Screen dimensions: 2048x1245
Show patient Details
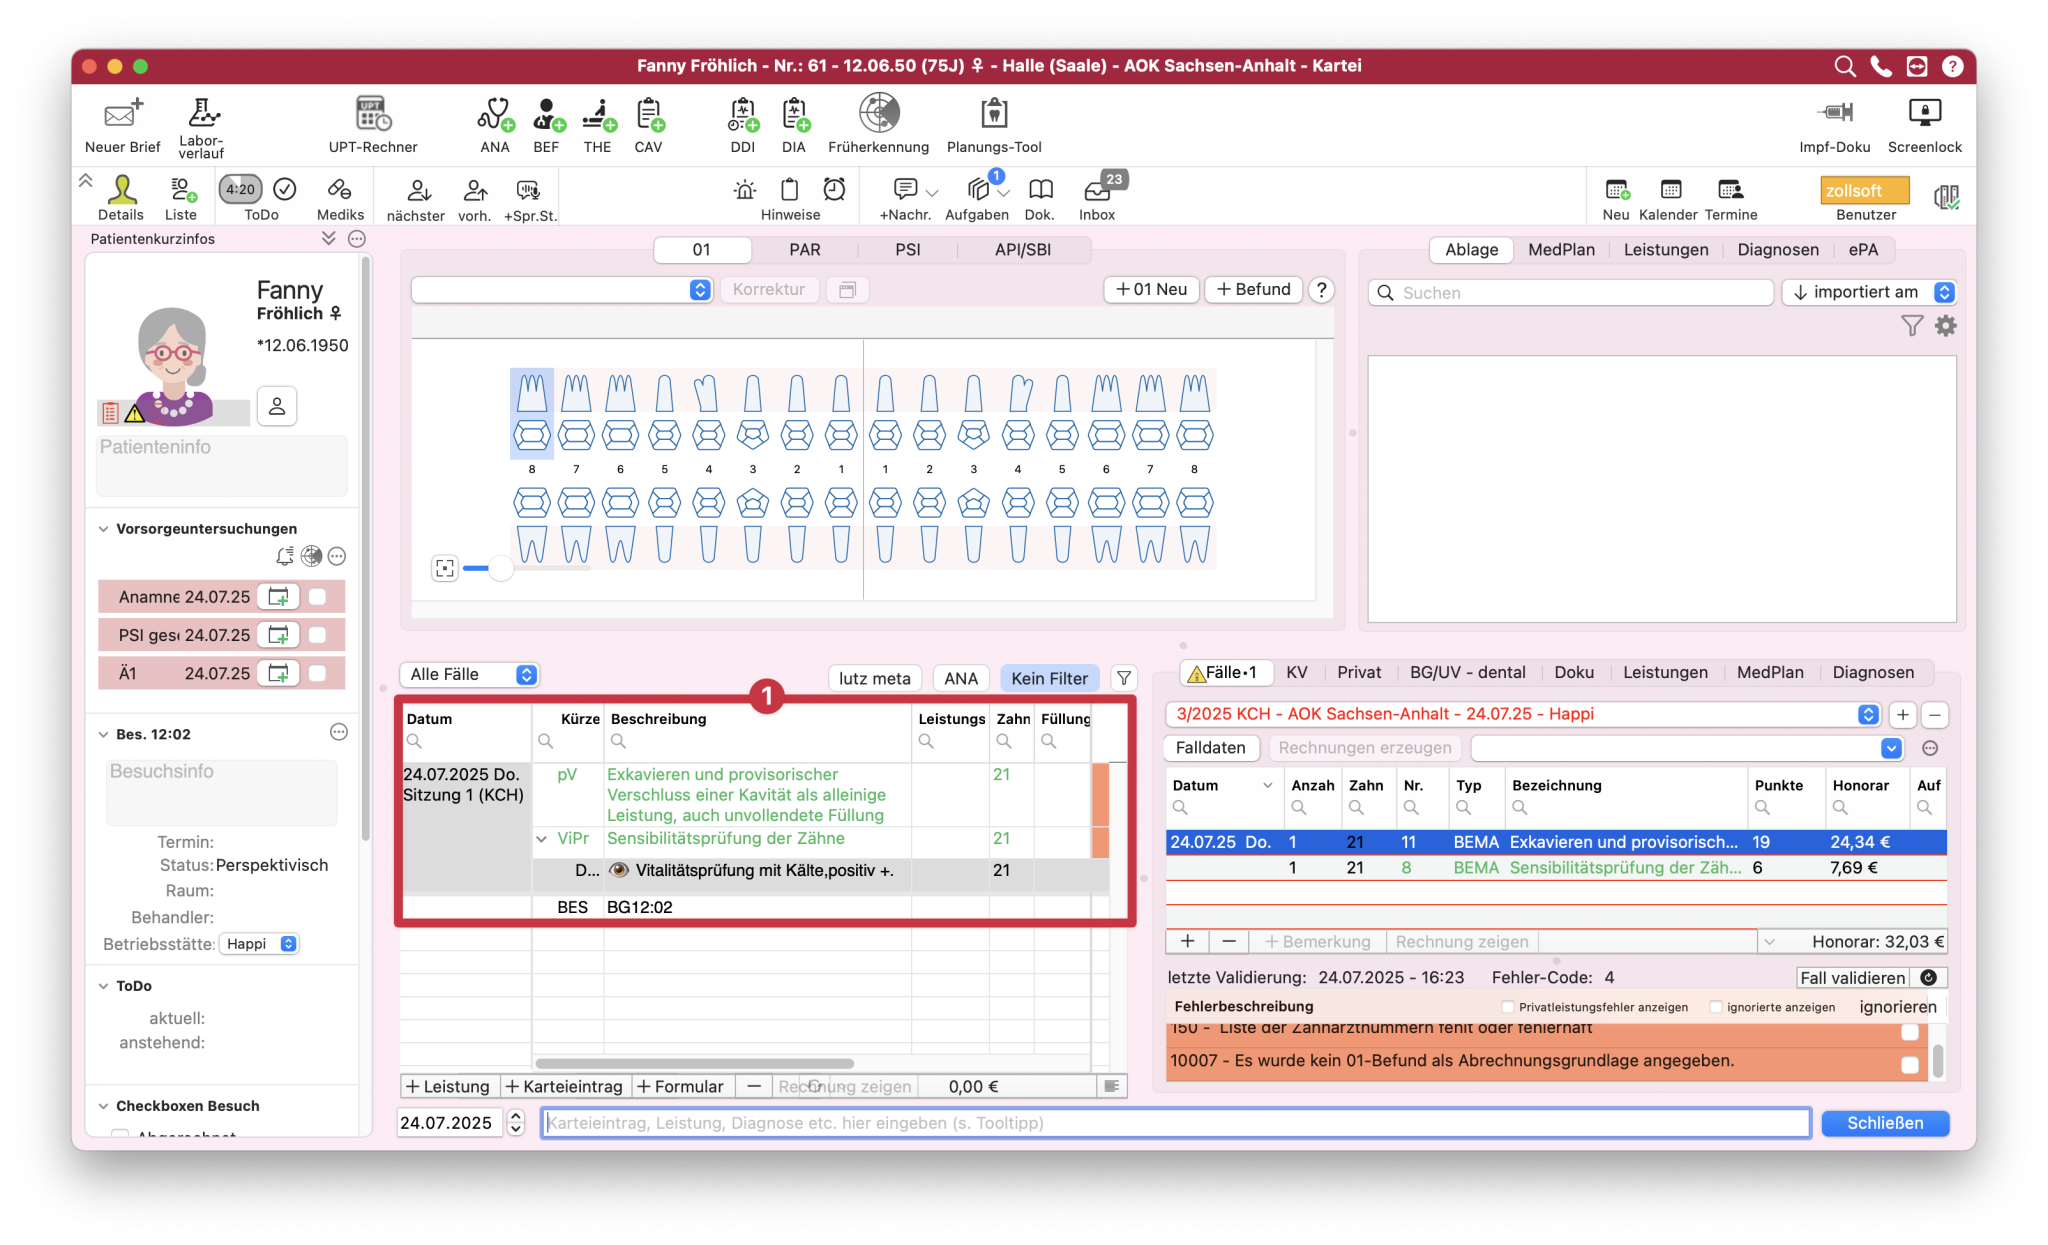(x=121, y=198)
